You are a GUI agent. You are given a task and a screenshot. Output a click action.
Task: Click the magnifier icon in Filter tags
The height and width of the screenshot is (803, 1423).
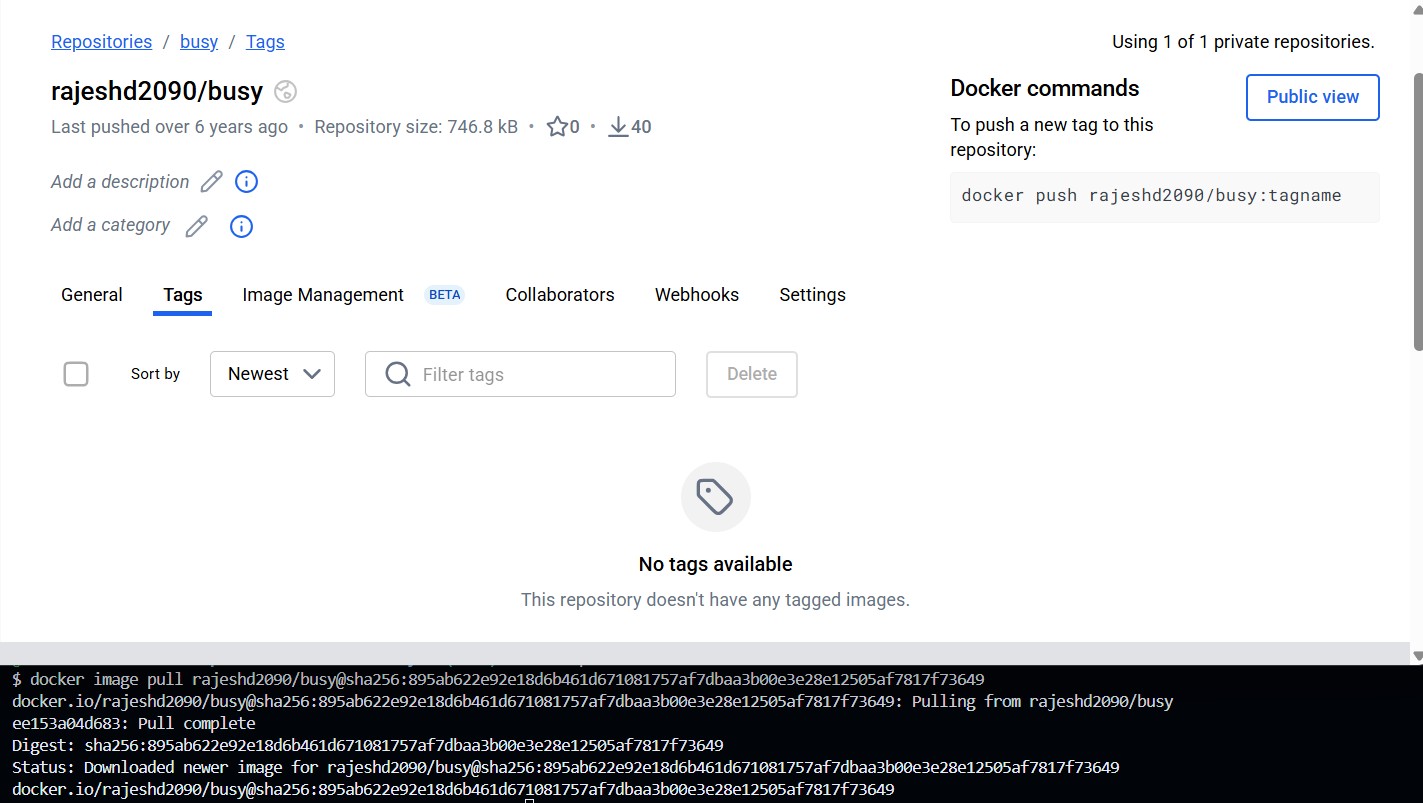coord(397,374)
